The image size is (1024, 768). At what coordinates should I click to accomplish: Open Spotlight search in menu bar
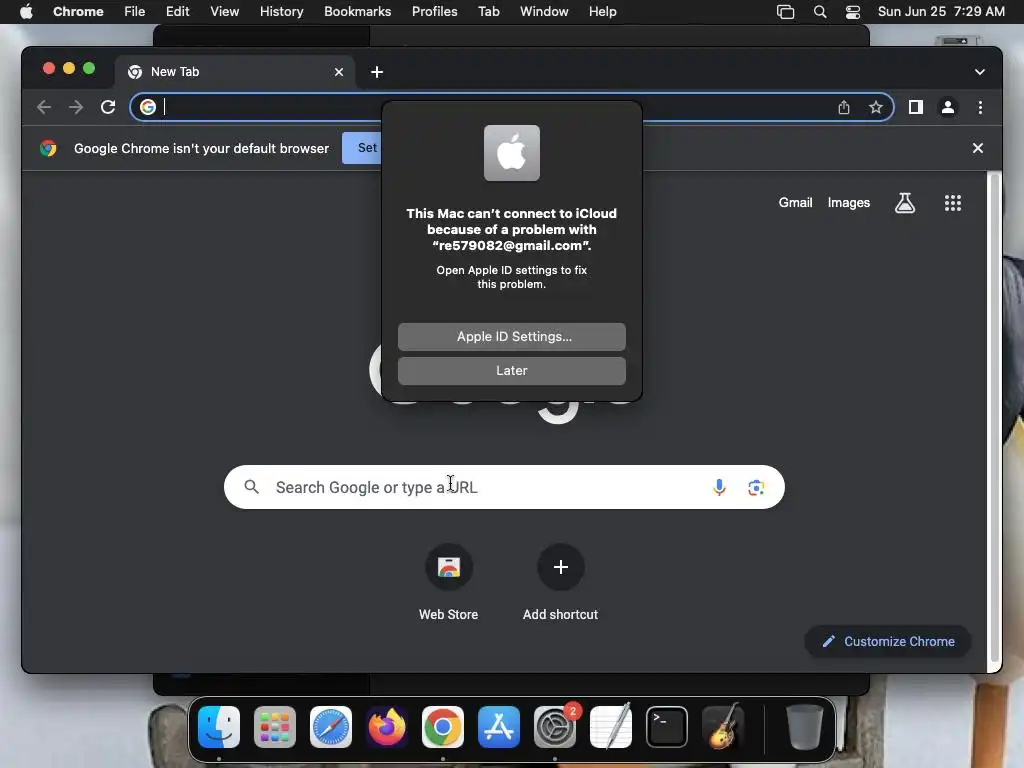tap(820, 12)
